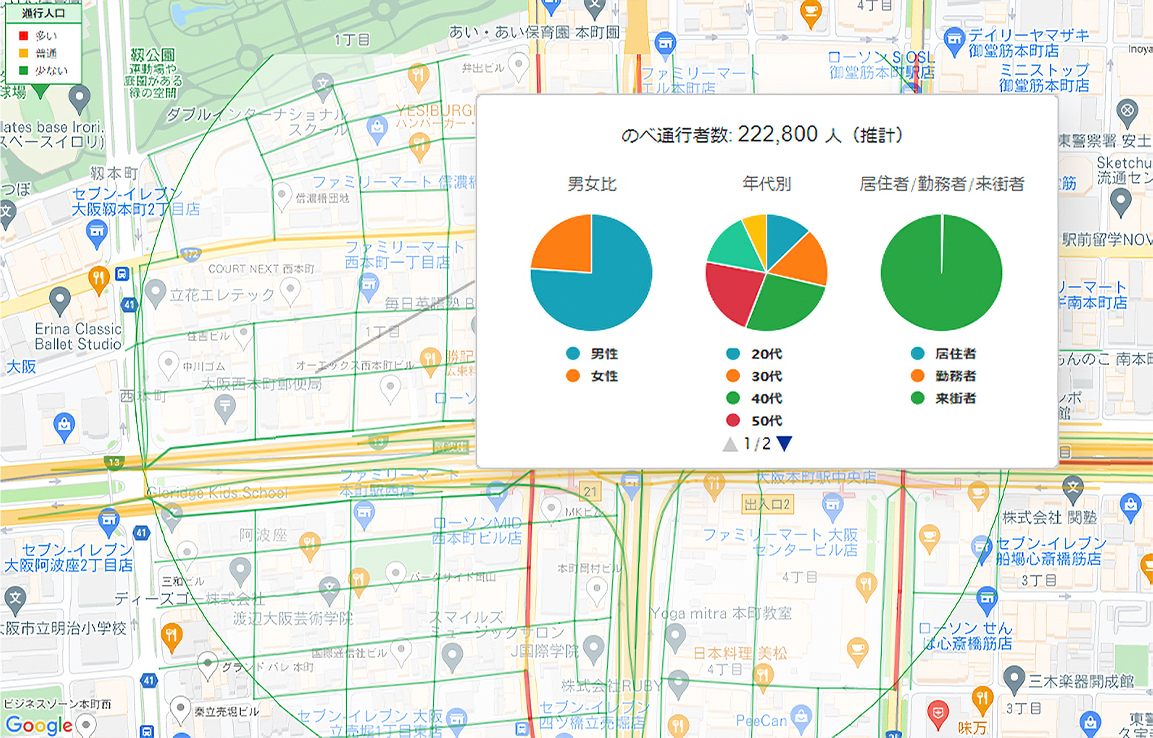Select the 秦立売堀ビル map pin

pyautogui.click(x=180, y=709)
